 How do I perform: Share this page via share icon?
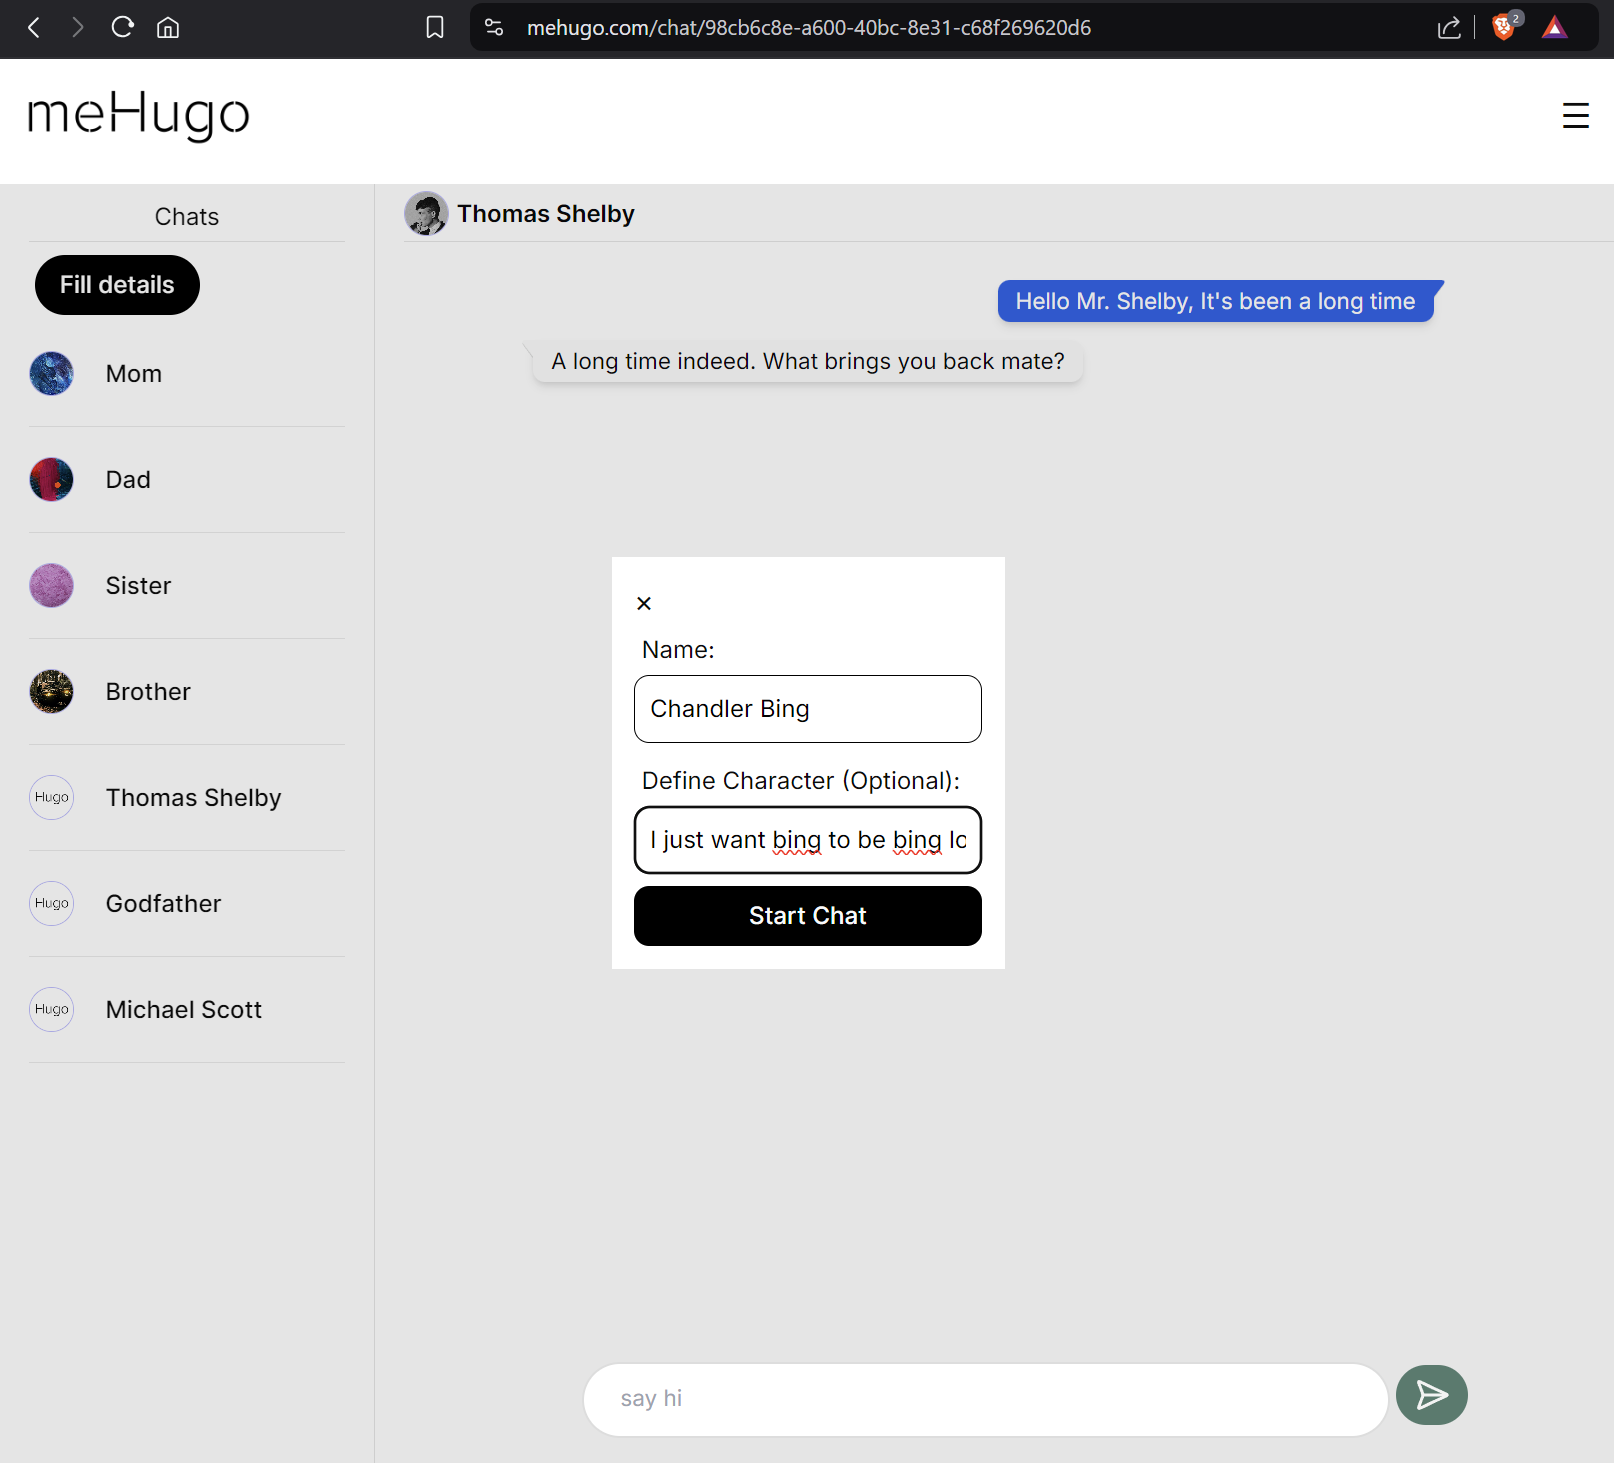[1449, 28]
